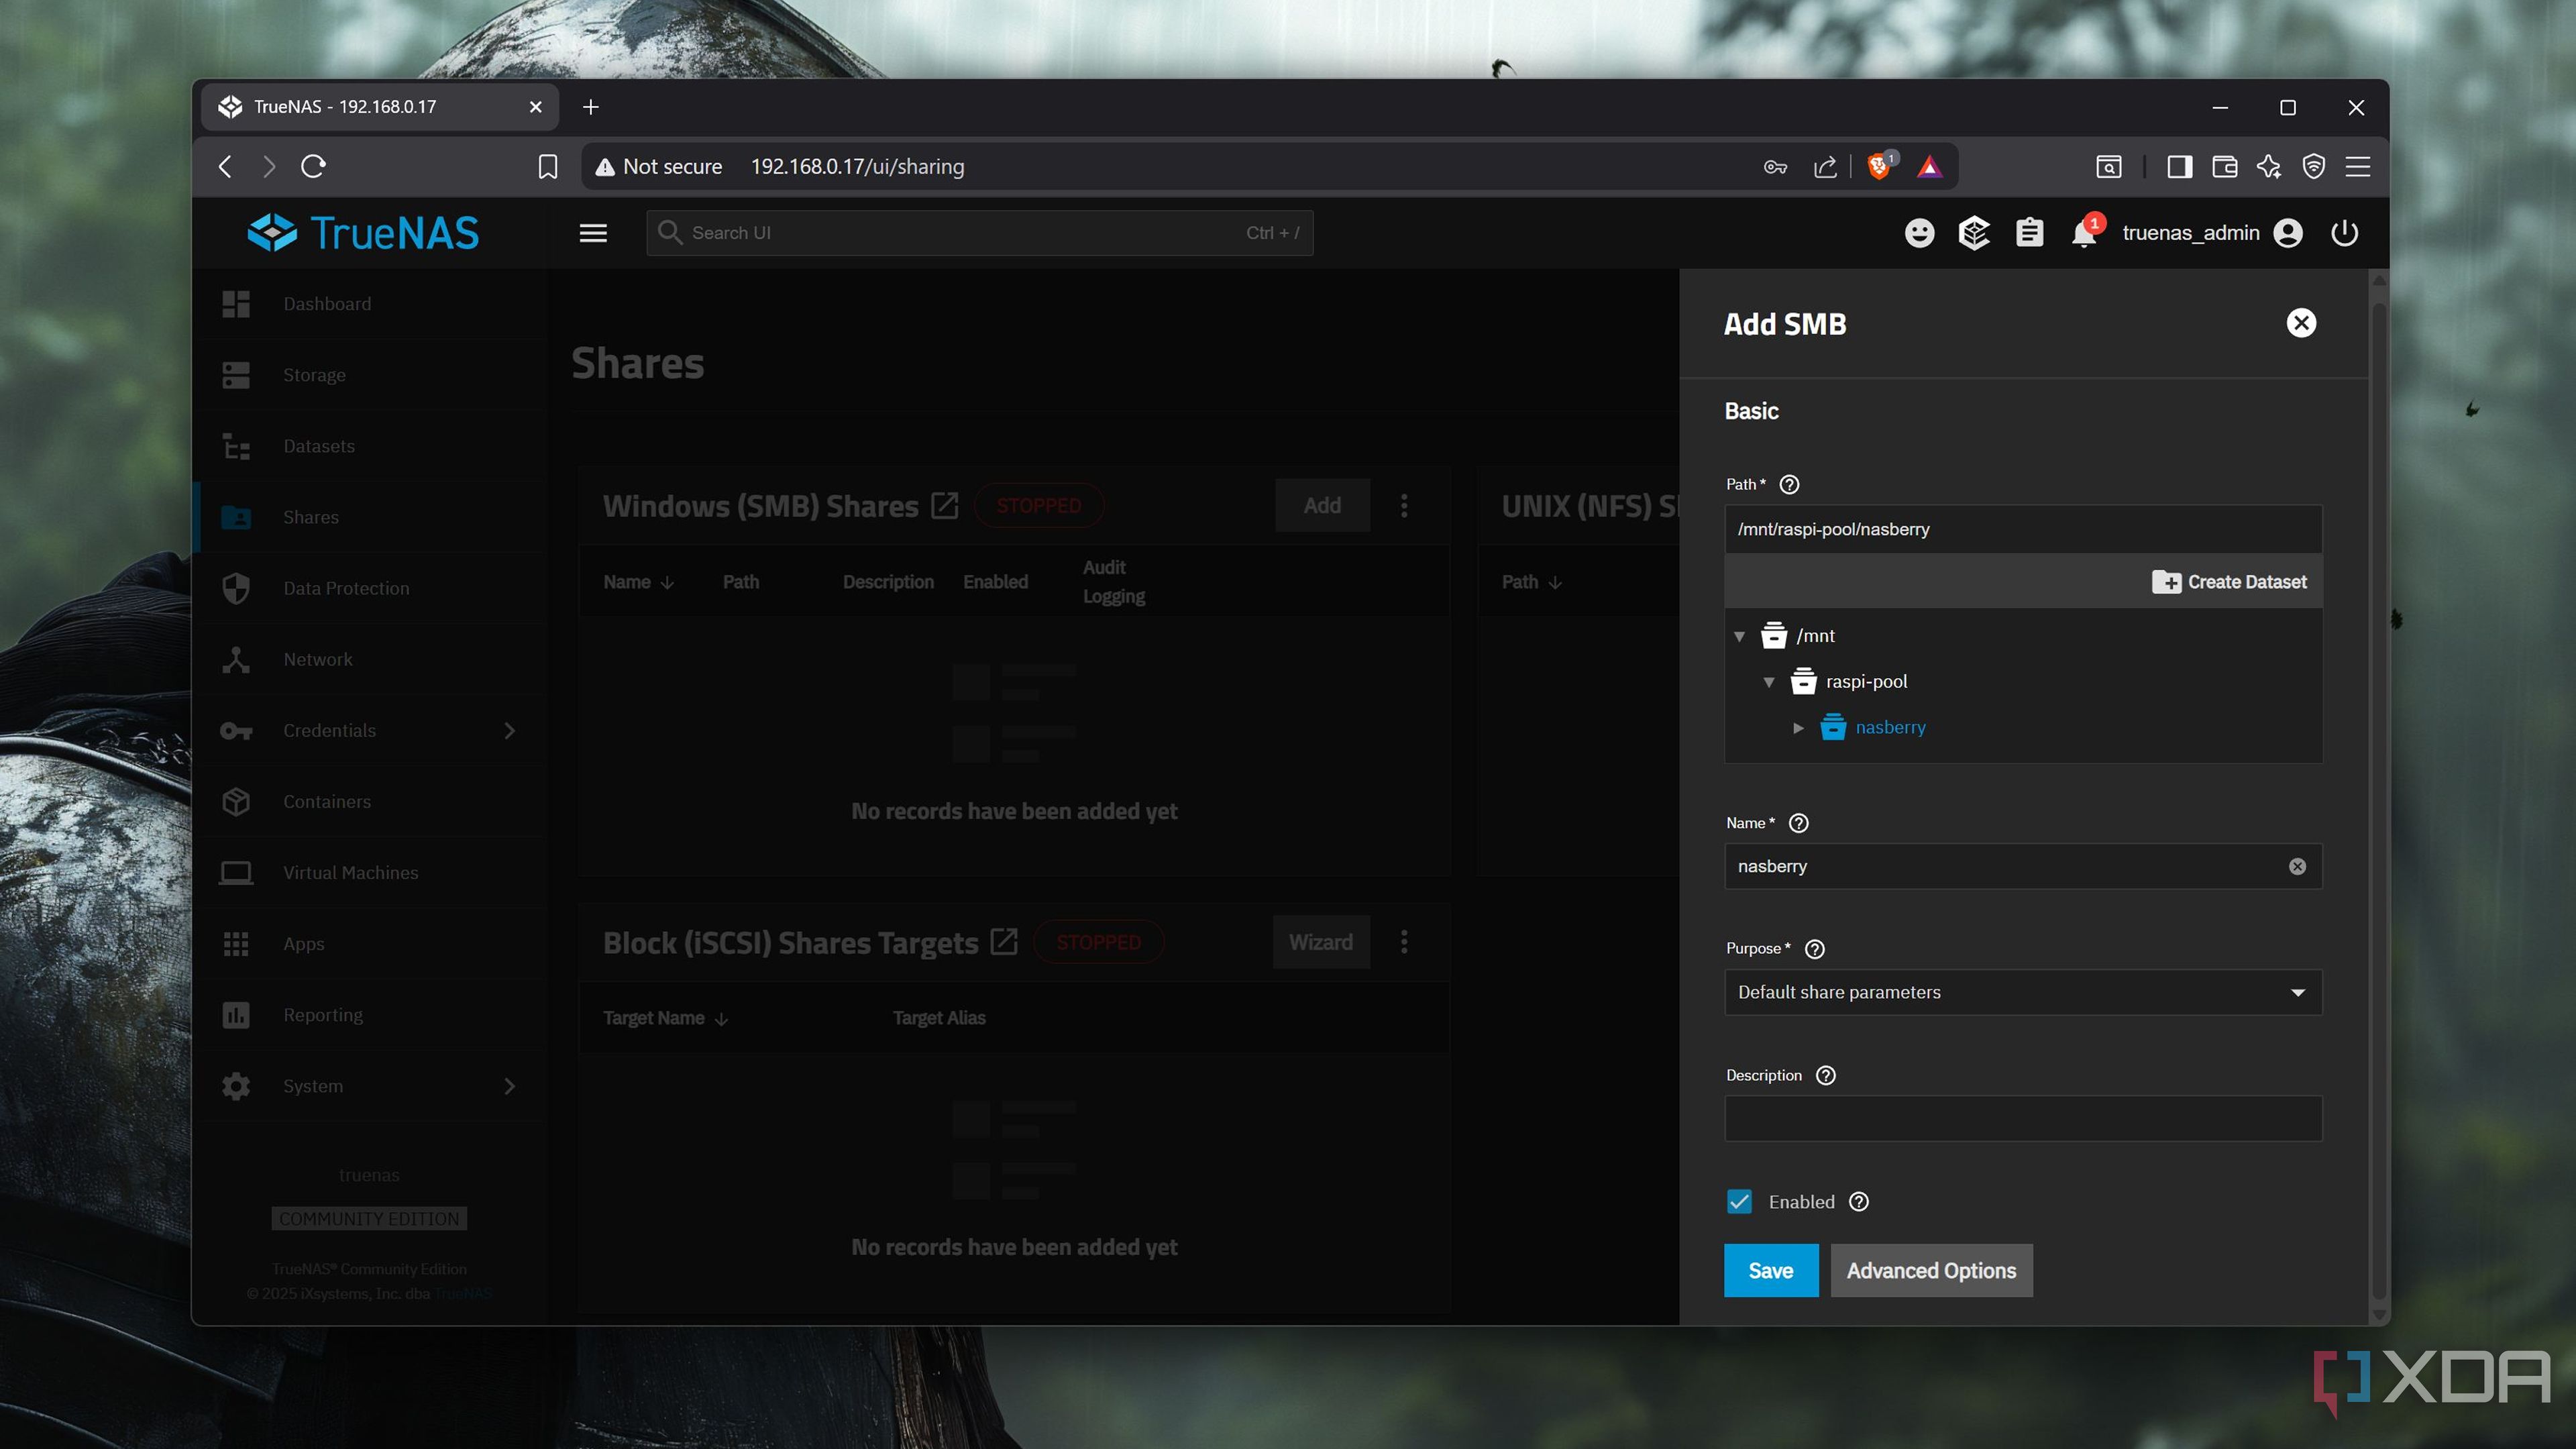The image size is (2576, 1449).
Task: Click browser address bar URL
Action: pyautogui.click(x=857, y=166)
